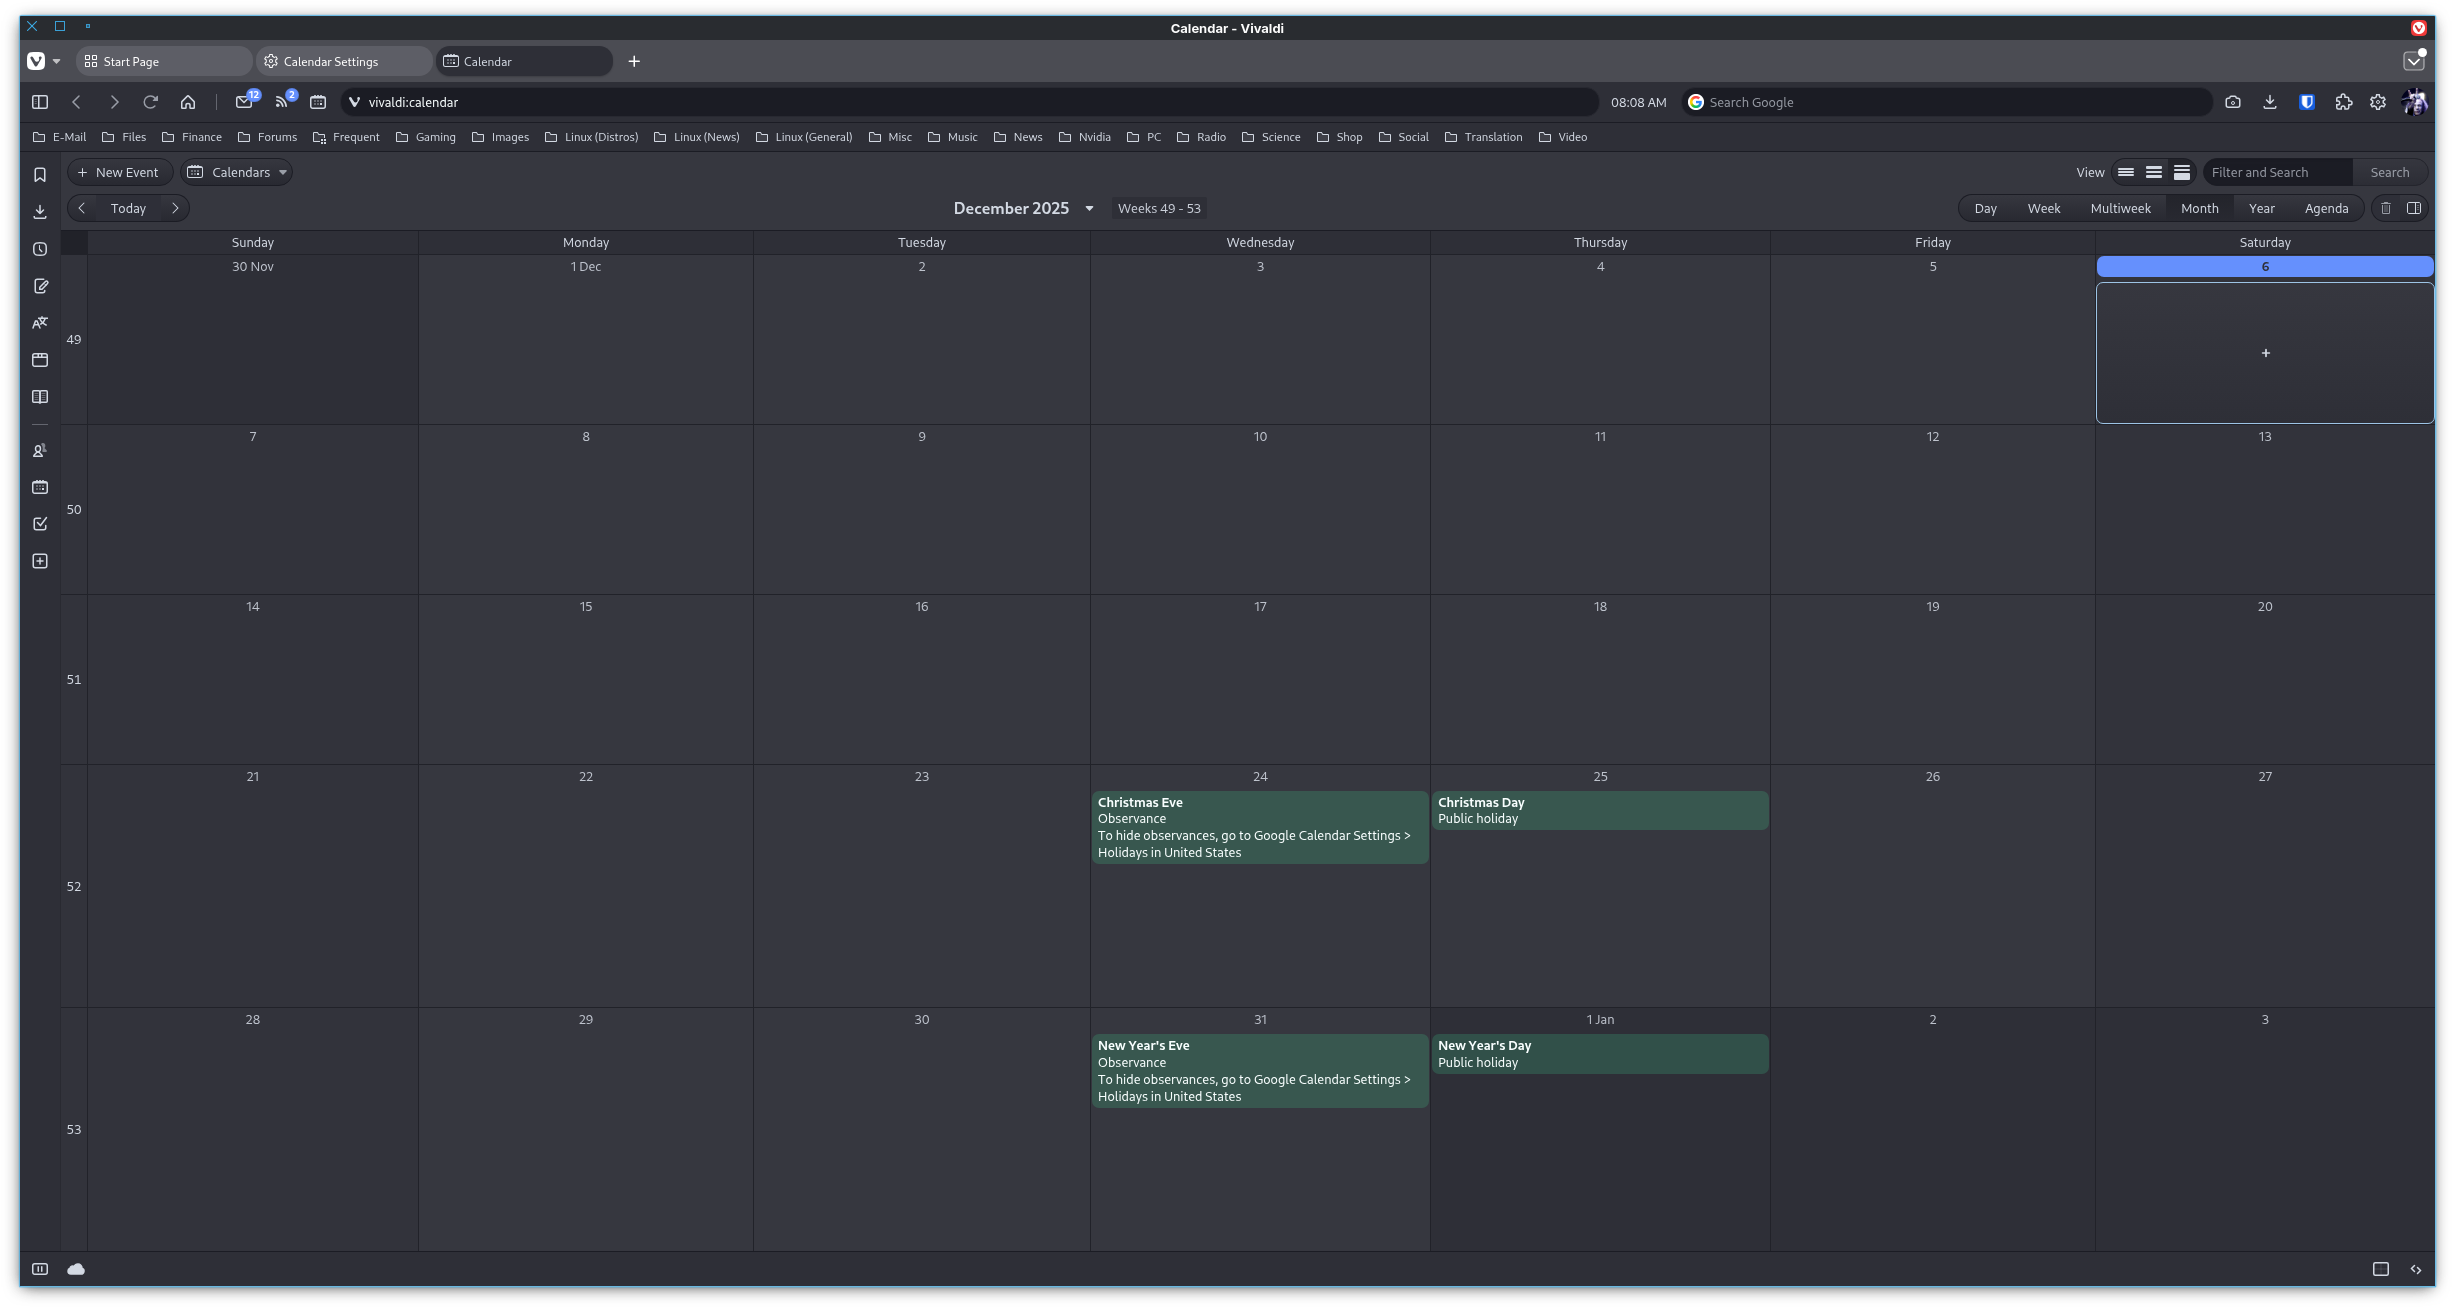Open the Notes panel icon
The height and width of the screenshot is (1310, 2455).
coord(40,286)
